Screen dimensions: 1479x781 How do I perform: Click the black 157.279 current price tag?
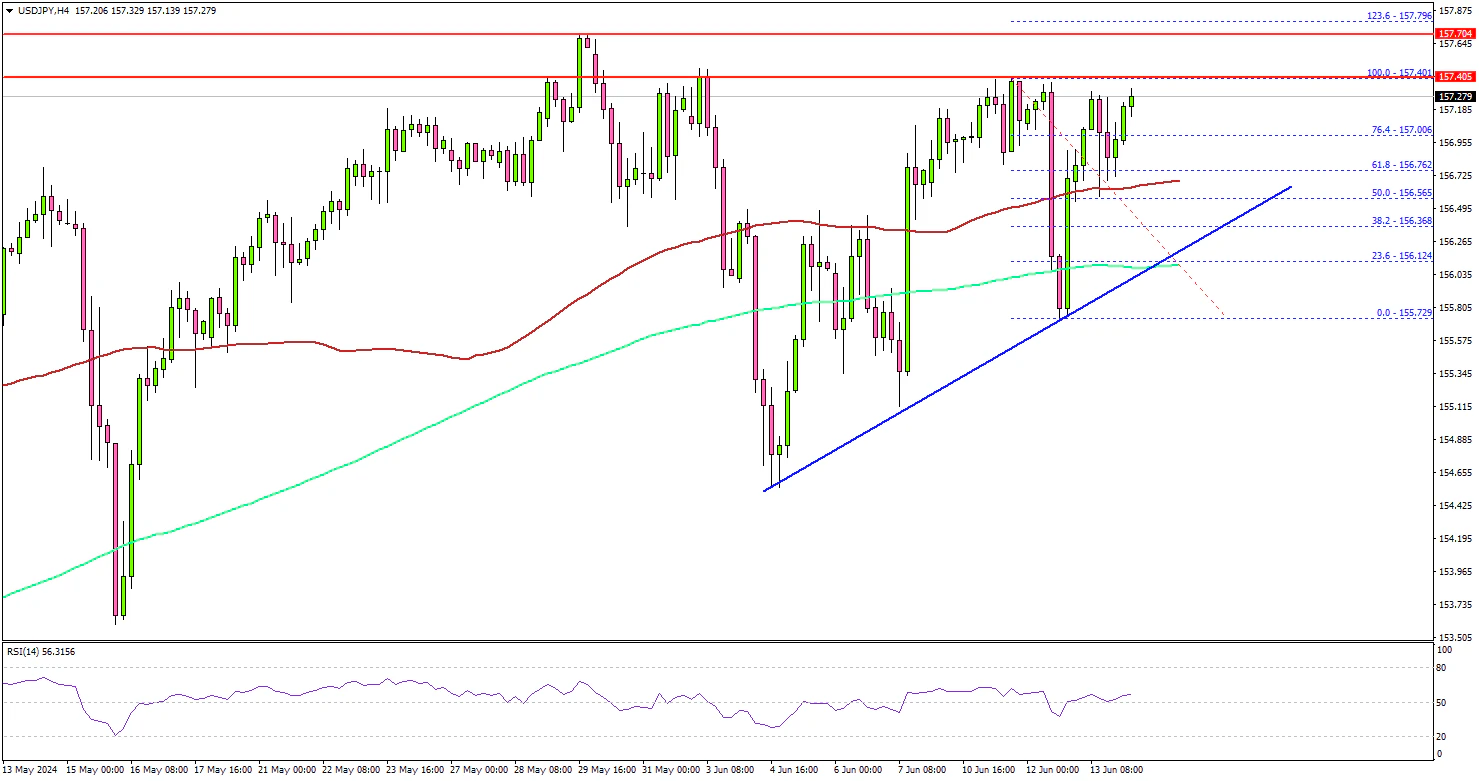1455,97
